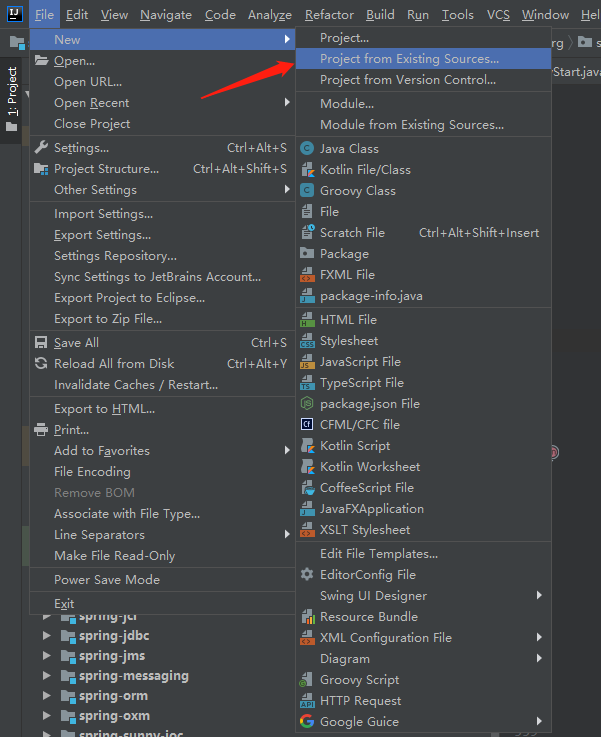Expand the spring-messaging module tree node
This screenshot has height=737, width=601.
point(47,675)
